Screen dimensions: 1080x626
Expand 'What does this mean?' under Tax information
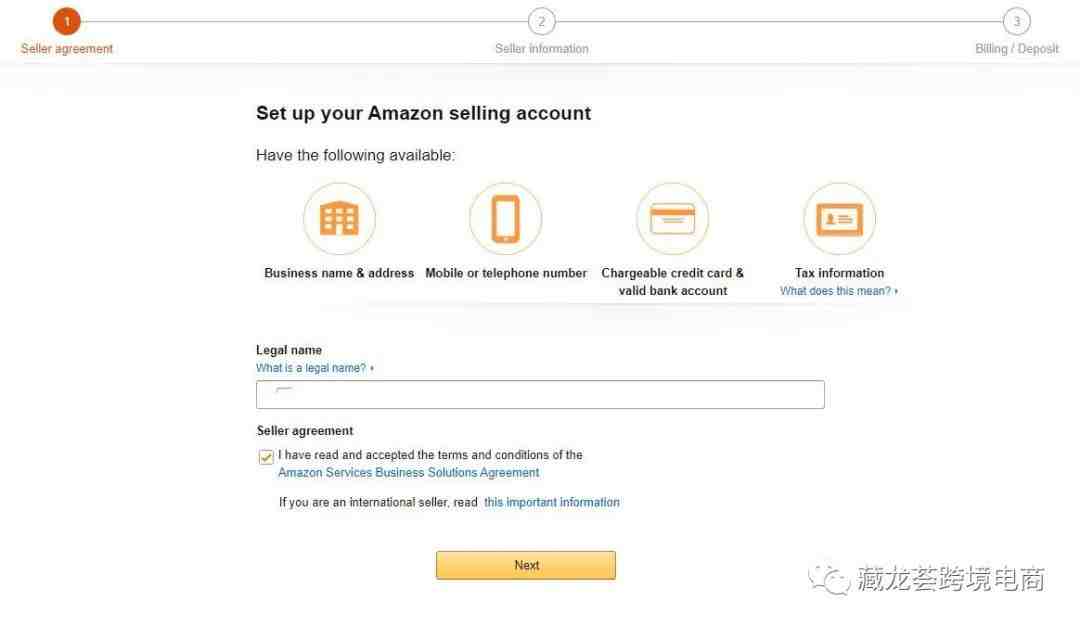pyautogui.click(x=839, y=291)
